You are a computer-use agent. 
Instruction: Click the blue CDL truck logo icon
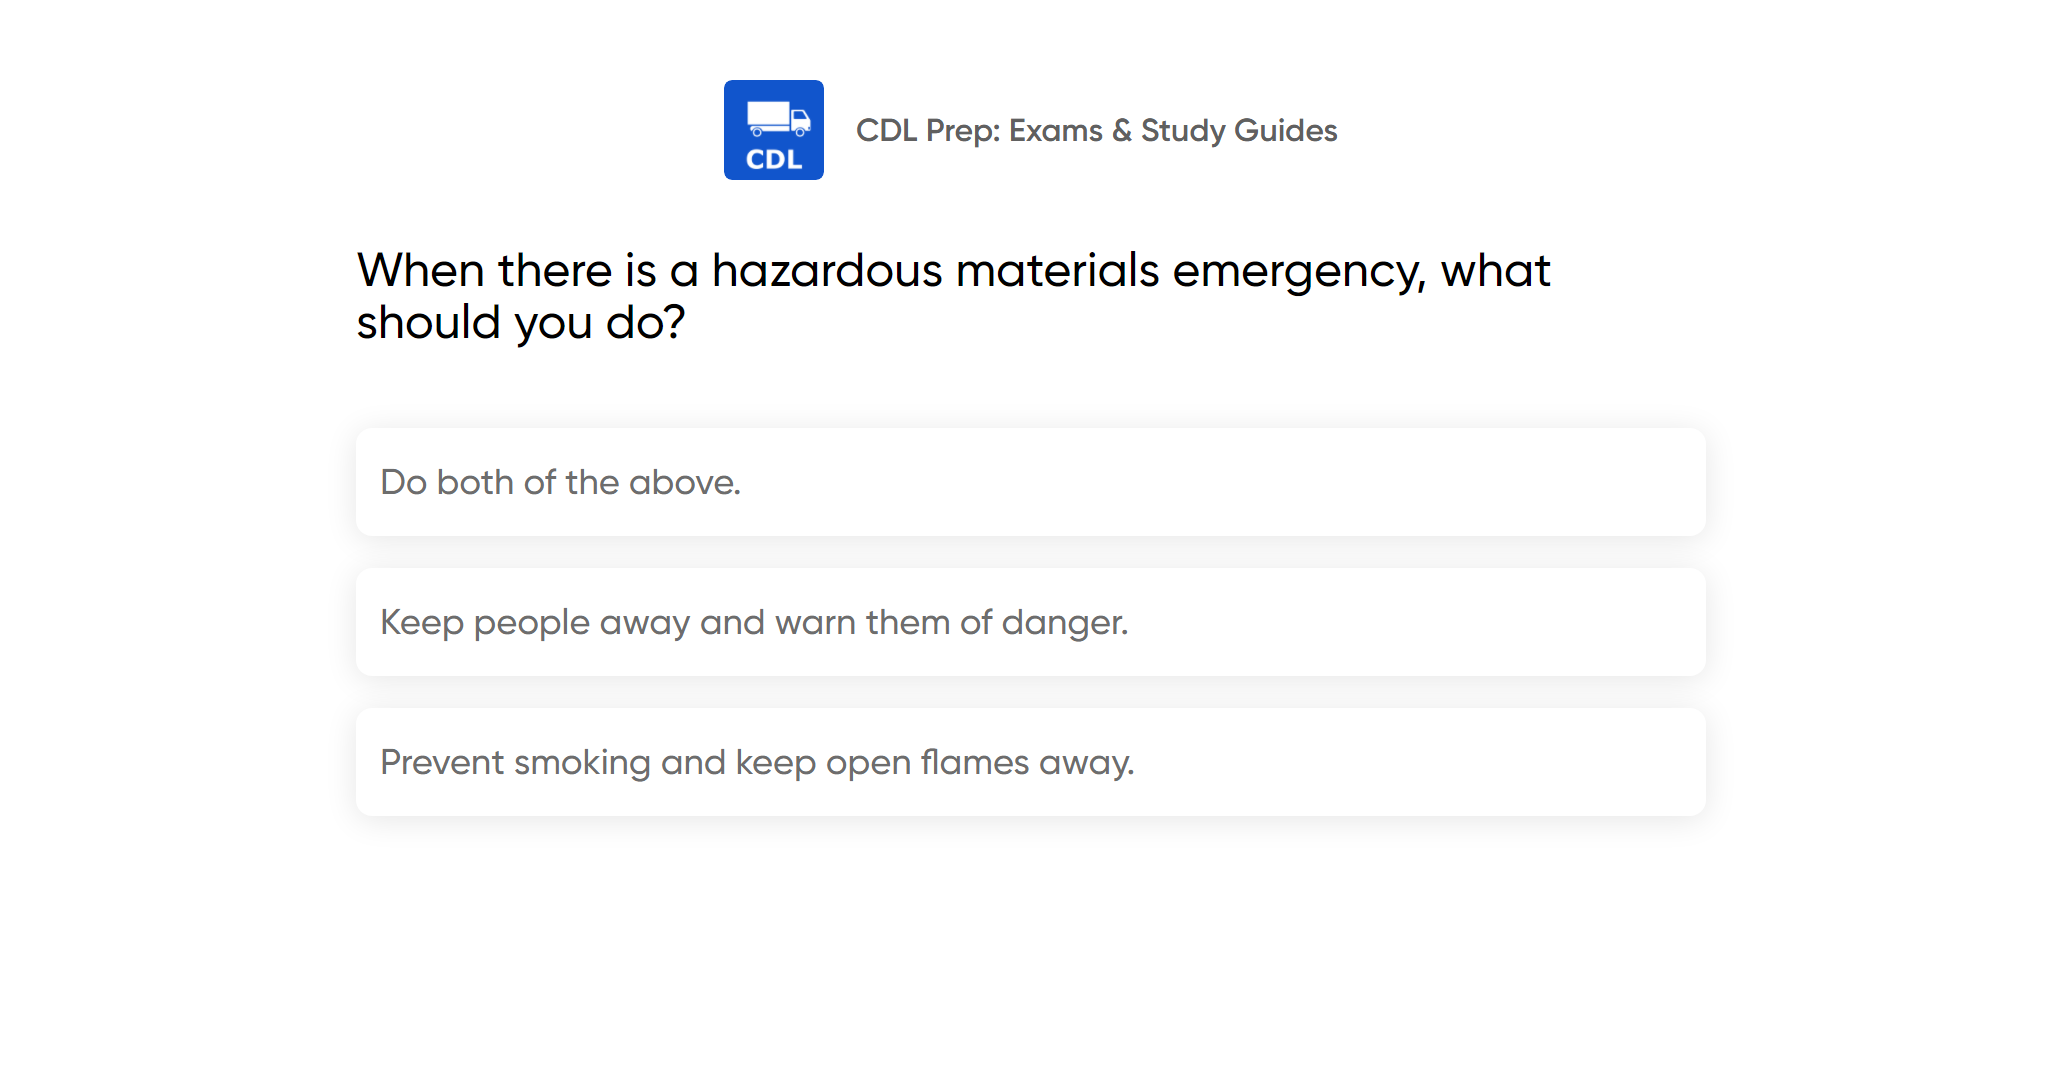point(773,130)
